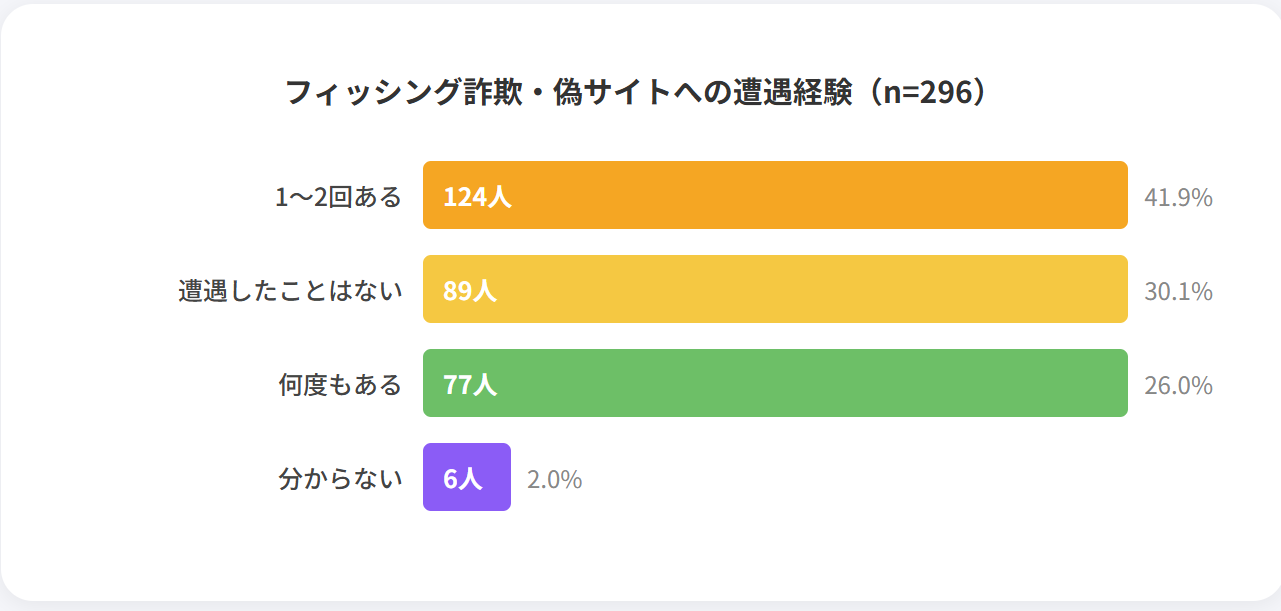
Task: Click the 2.0% percentage value
Action: point(554,480)
